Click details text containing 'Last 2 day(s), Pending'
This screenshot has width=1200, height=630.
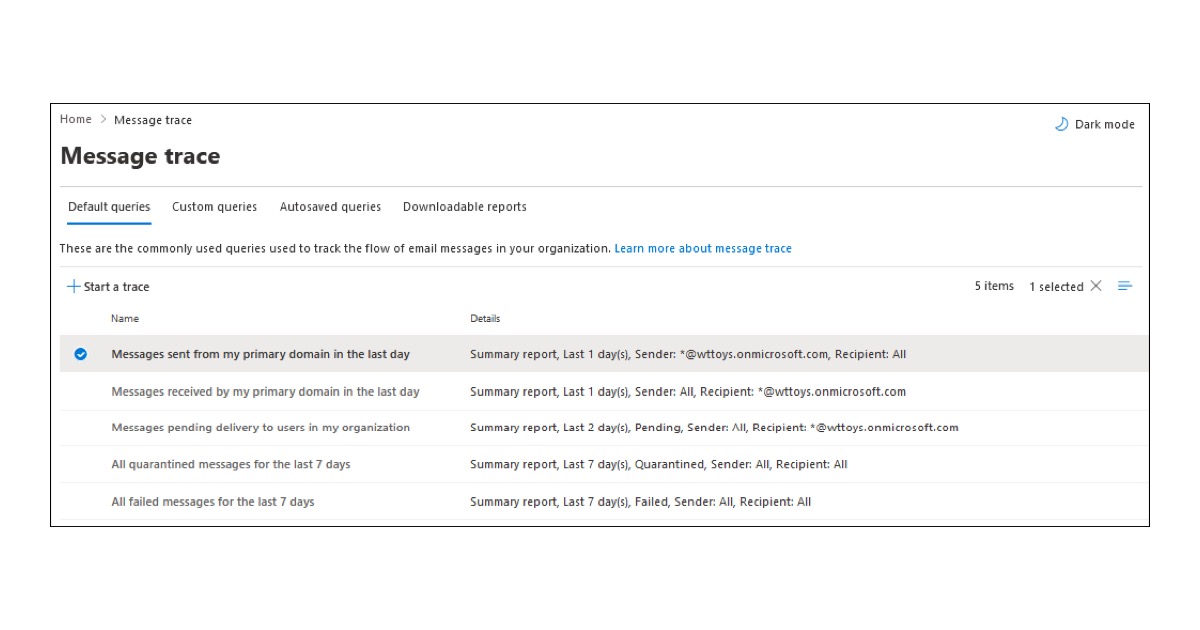[714, 427]
